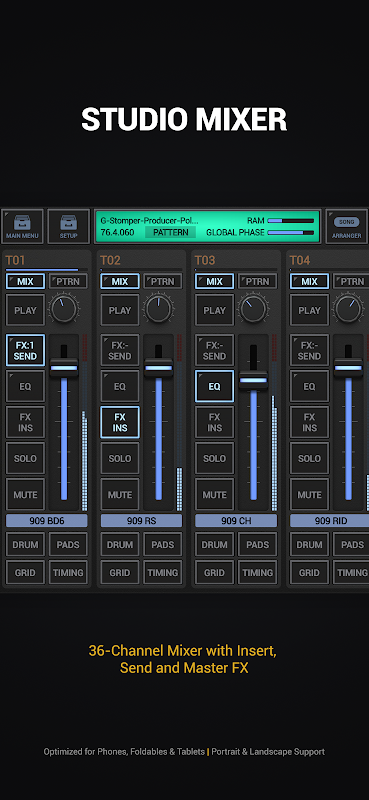The image size is (369, 800).
Task: Toggle active FX INS on T02
Action: (x=120, y=422)
